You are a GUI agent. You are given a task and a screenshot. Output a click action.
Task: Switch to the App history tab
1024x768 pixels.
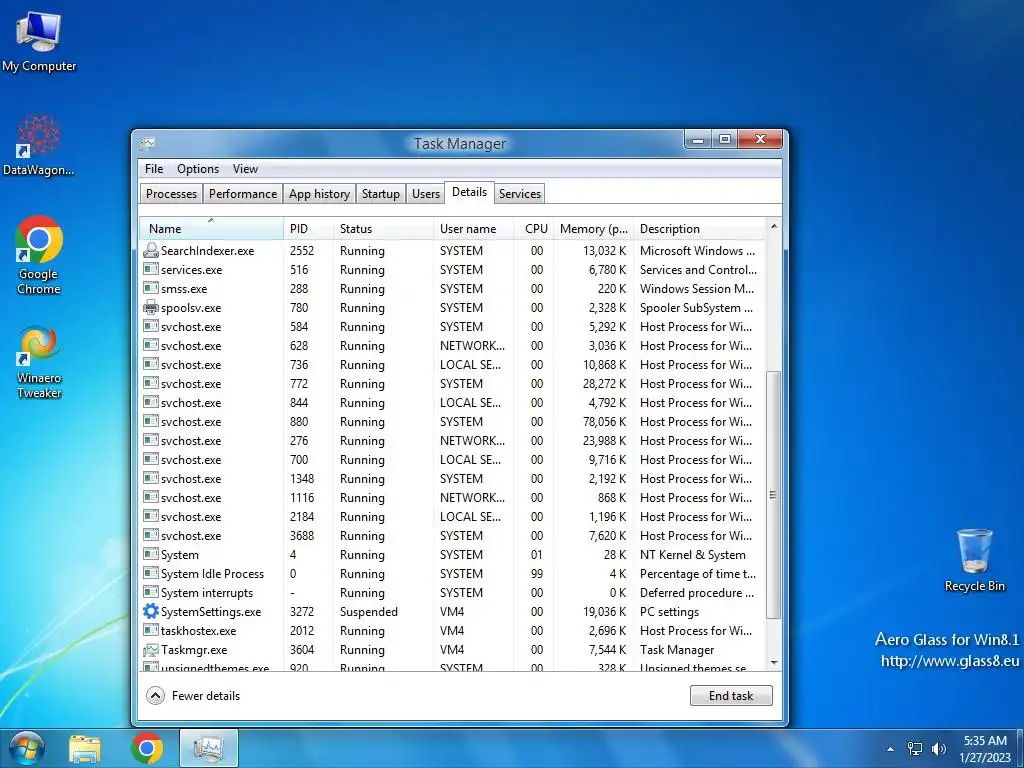point(319,193)
